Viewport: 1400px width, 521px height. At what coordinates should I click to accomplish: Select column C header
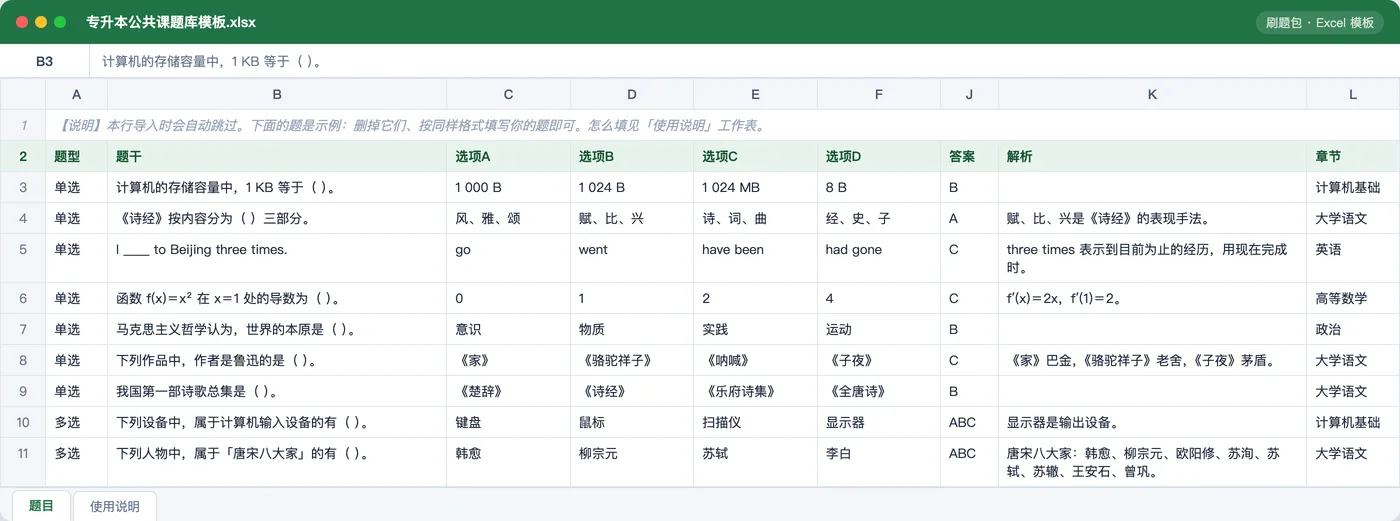[x=508, y=95]
